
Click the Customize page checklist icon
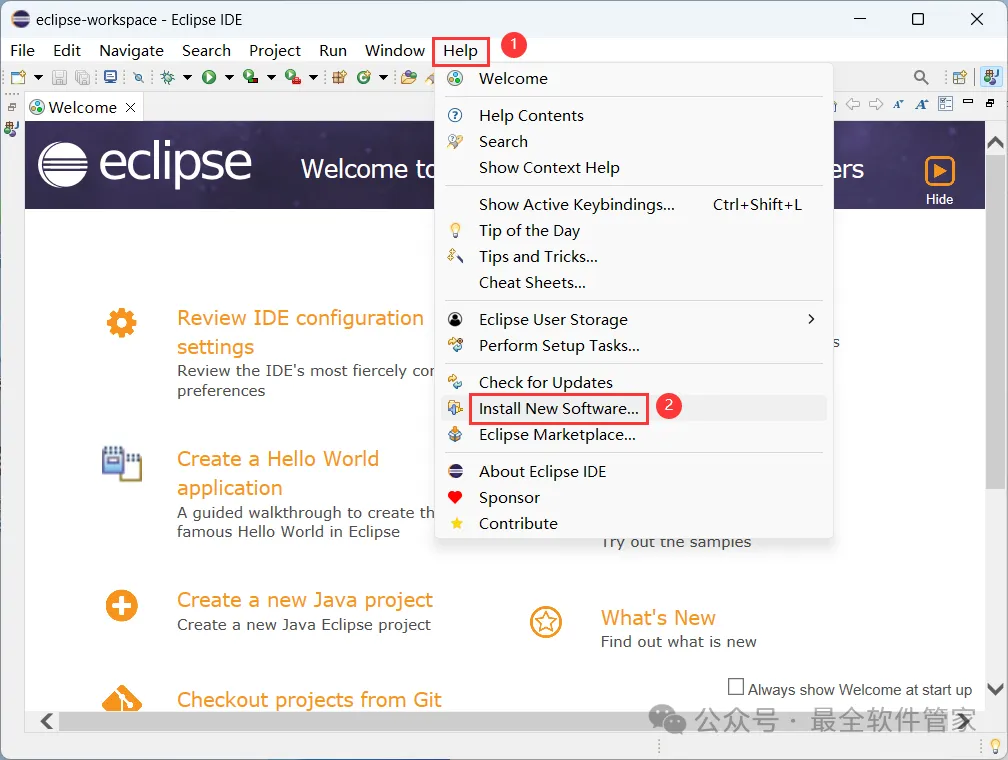coord(945,104)
